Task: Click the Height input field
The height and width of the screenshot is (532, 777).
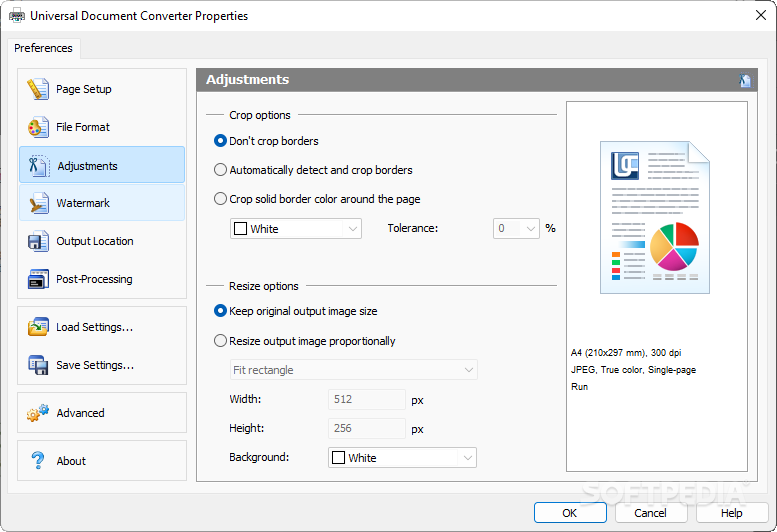Action: [x=367, y=428]
